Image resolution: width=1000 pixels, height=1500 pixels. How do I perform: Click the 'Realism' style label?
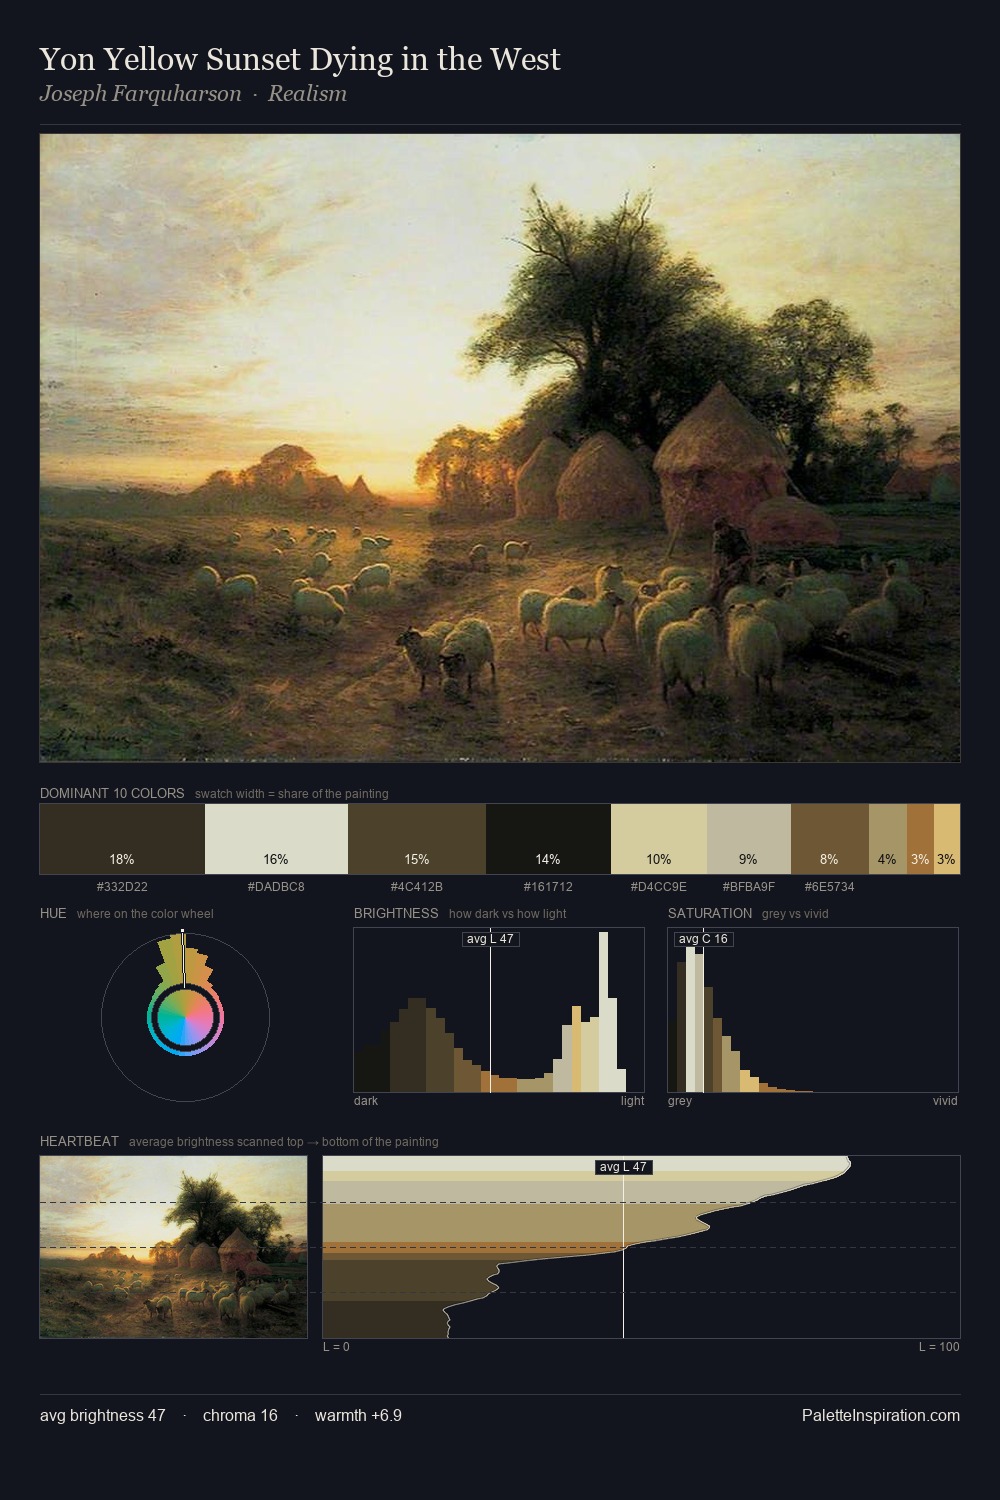pyautogui.click(x=307, y=94)
